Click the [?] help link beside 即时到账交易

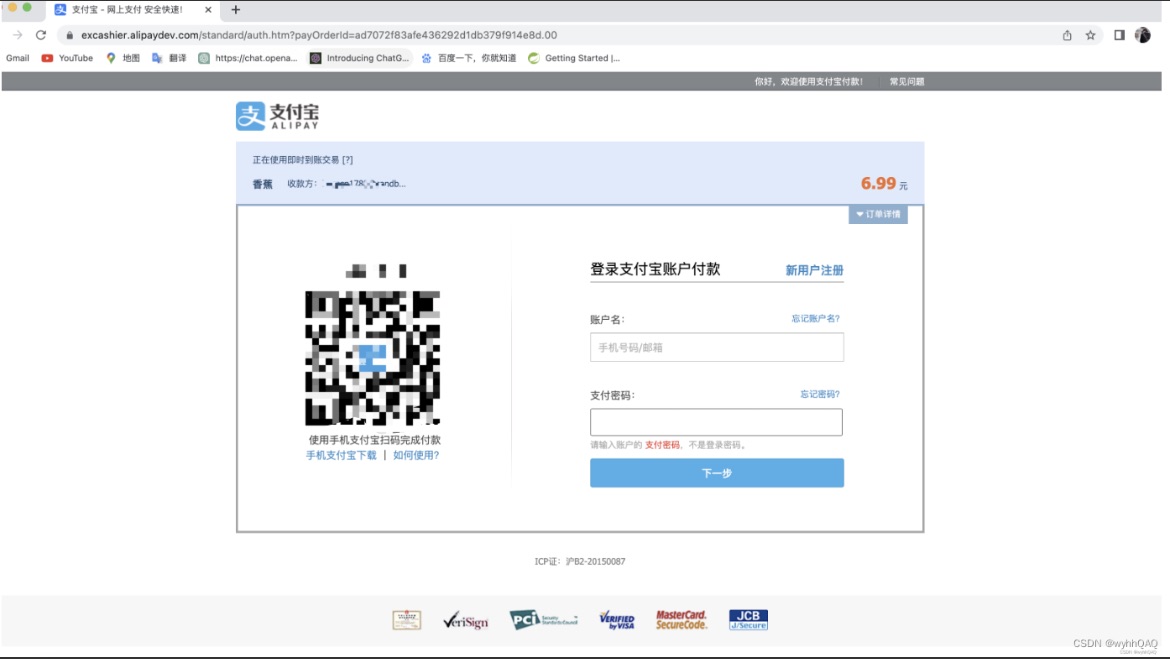point(348,160)
